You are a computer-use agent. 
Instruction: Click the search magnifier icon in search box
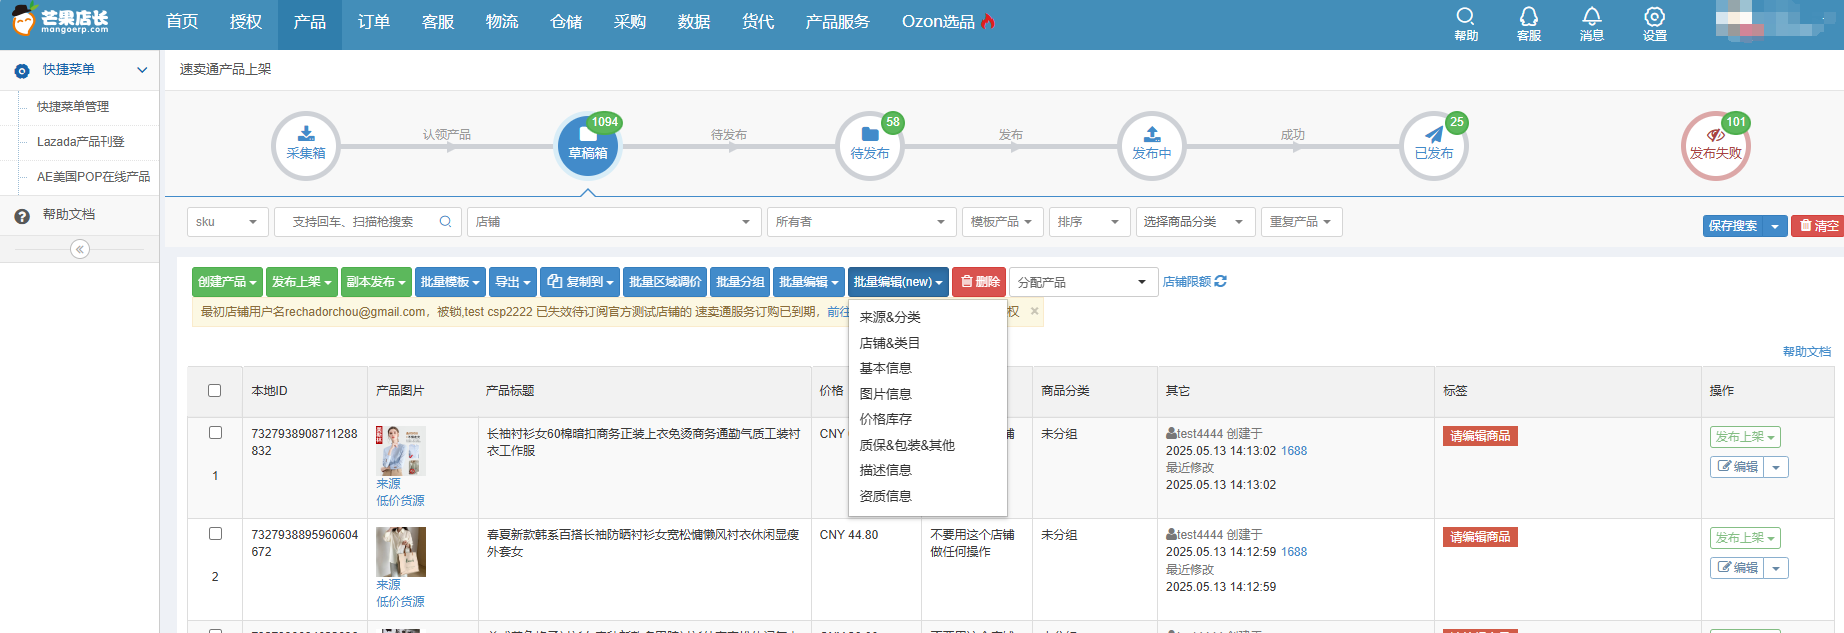445,222
